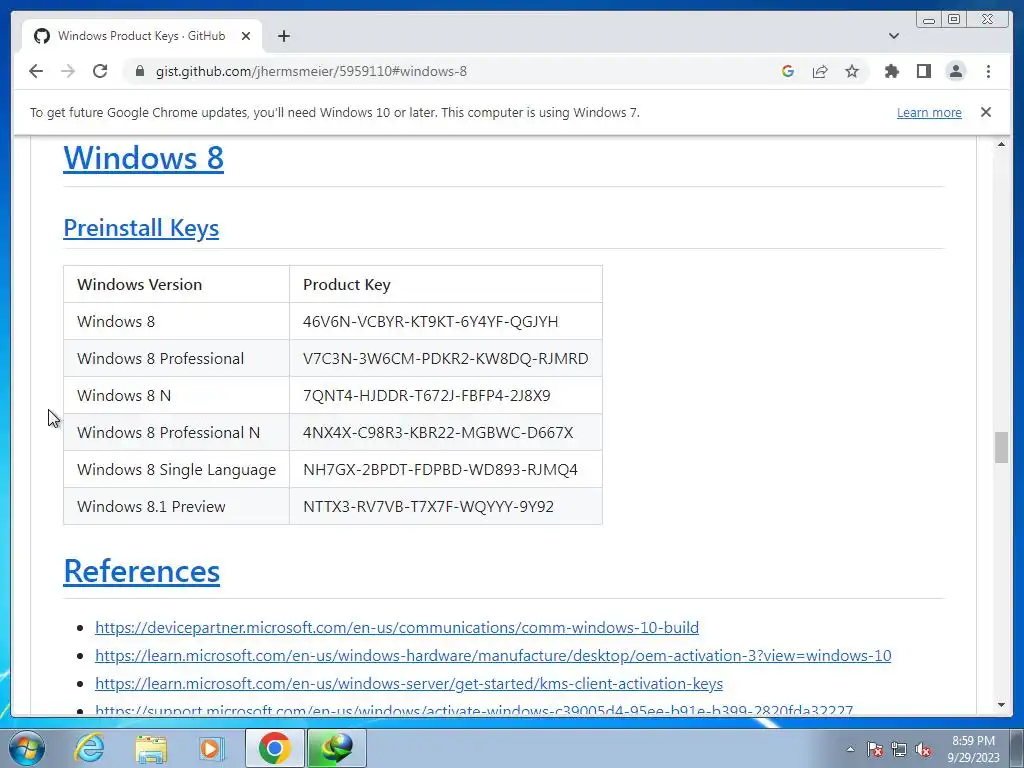Close the Windows Product Keys tab
Viewport: 1024px width, 768px height.
[246, 36]
